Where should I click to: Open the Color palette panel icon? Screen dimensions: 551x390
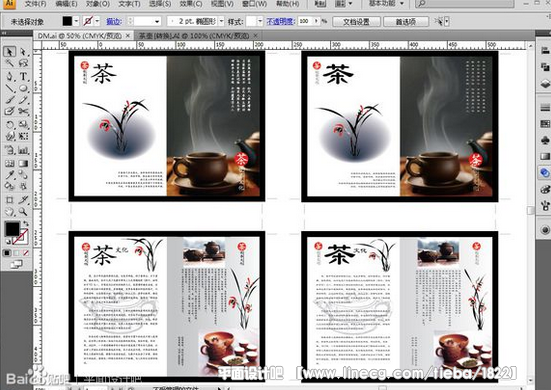click(x=545, y=189)
